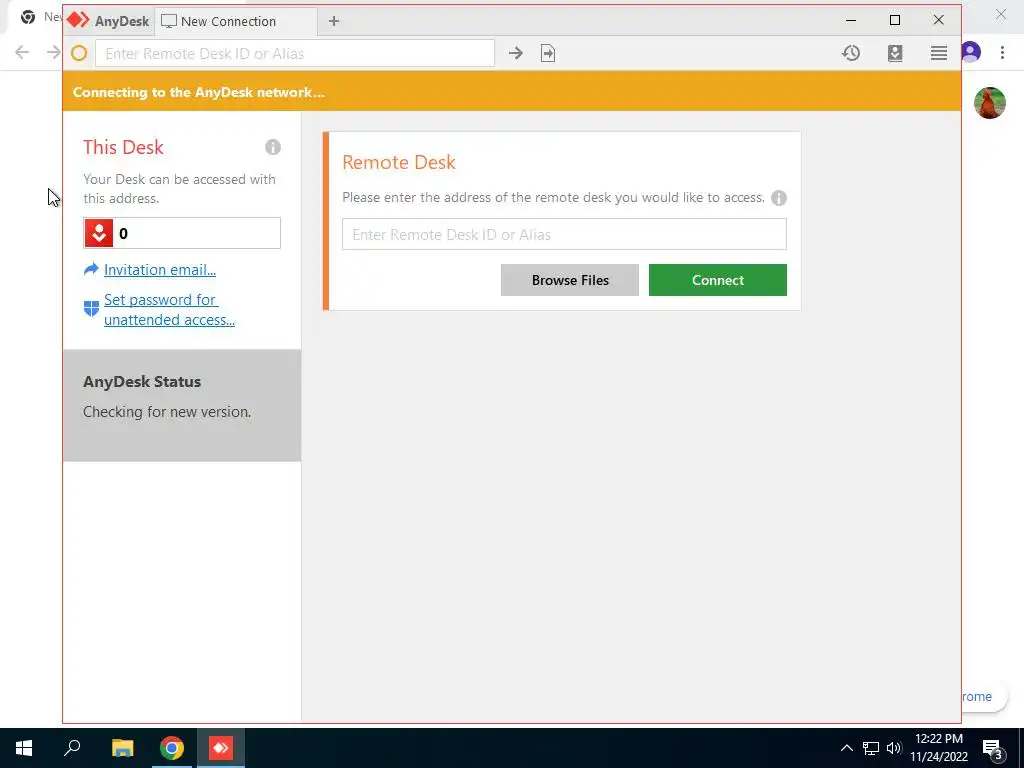The image size is (1024, 768).
Task: Open the AnyDesk hamburger menu
Action: [x=939, y=53]
